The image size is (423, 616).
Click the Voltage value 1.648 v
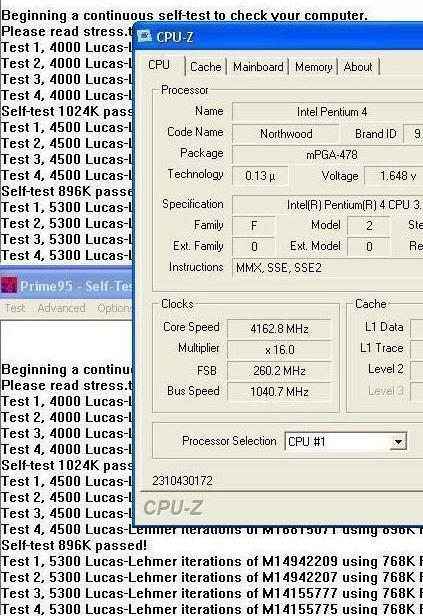click(x=394, y=176)
